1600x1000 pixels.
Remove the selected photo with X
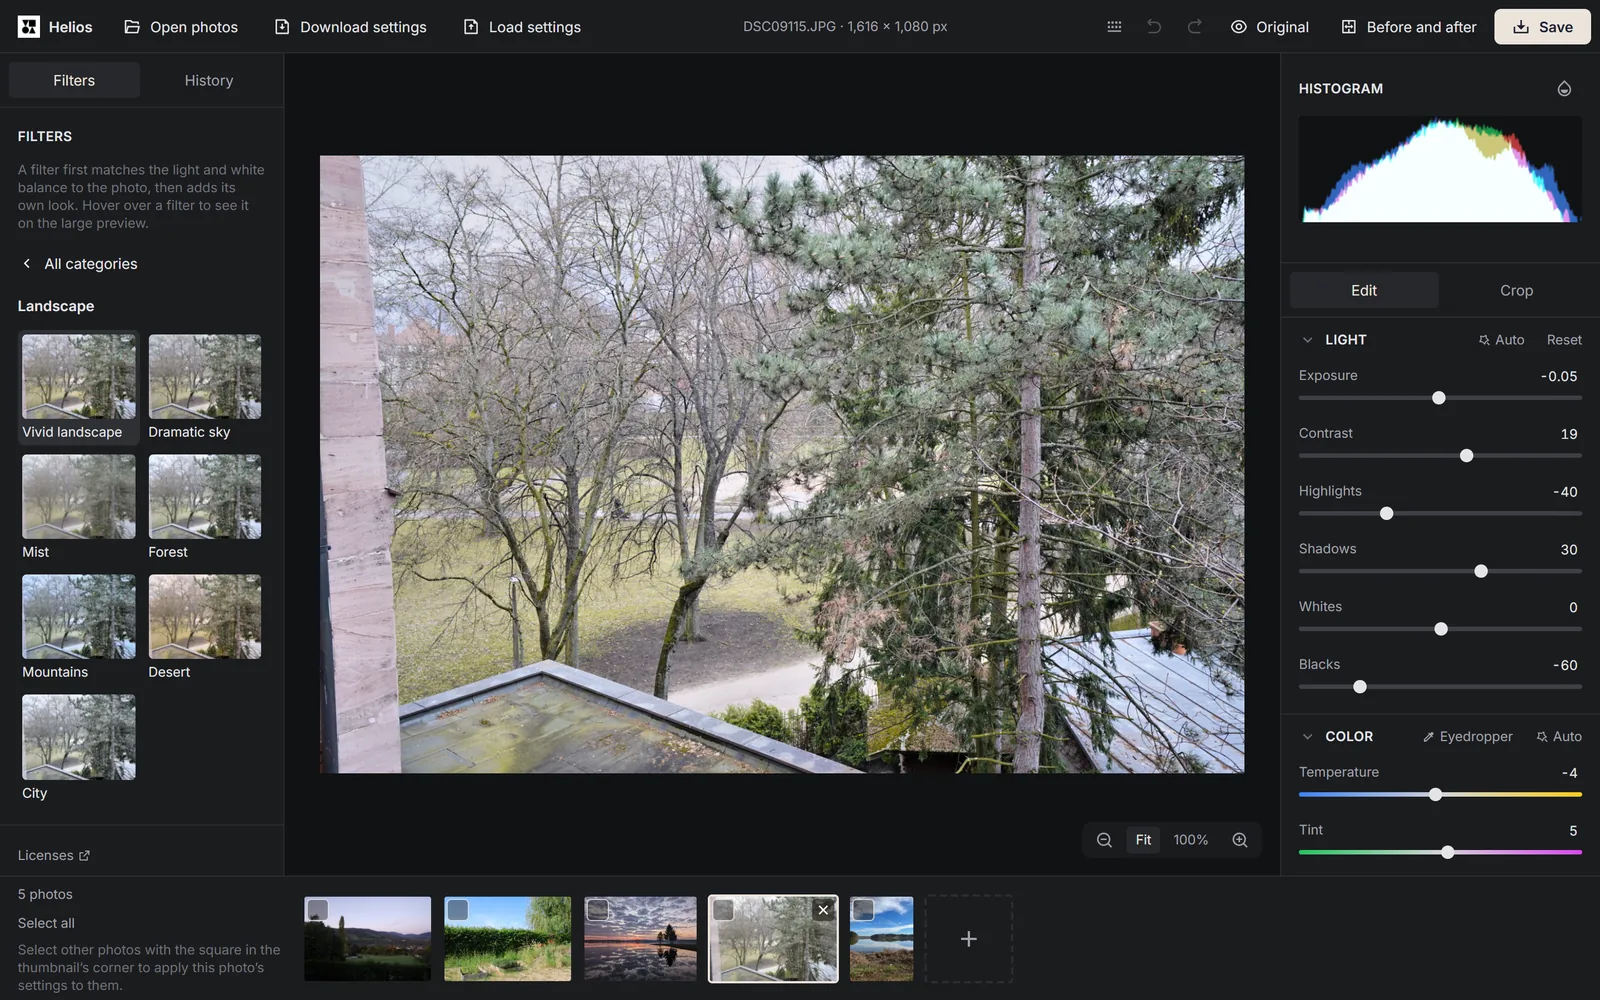coord(823,910)
